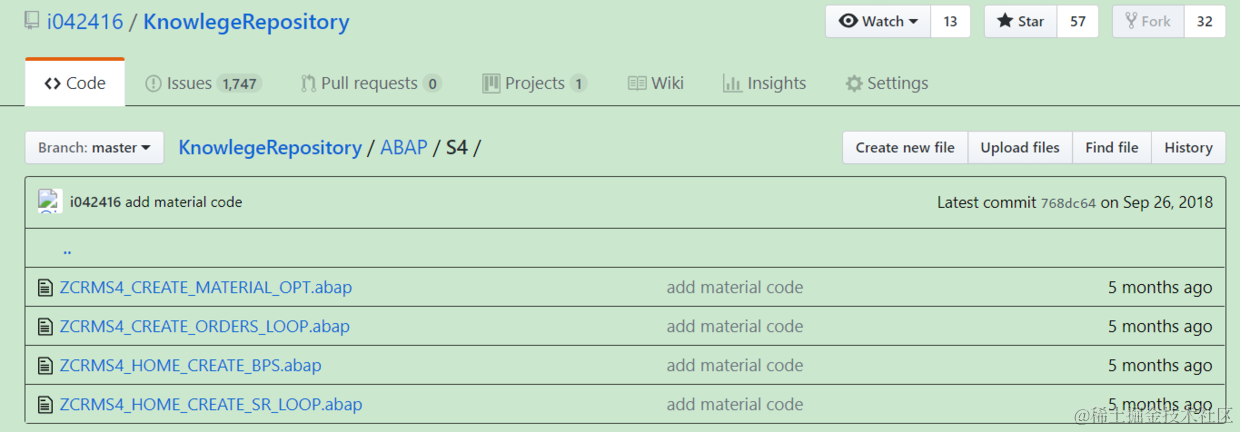The width and height of the screenshot is (1240, 432).
Task: Open the commit History for this folder
Action: point(1188,148)
